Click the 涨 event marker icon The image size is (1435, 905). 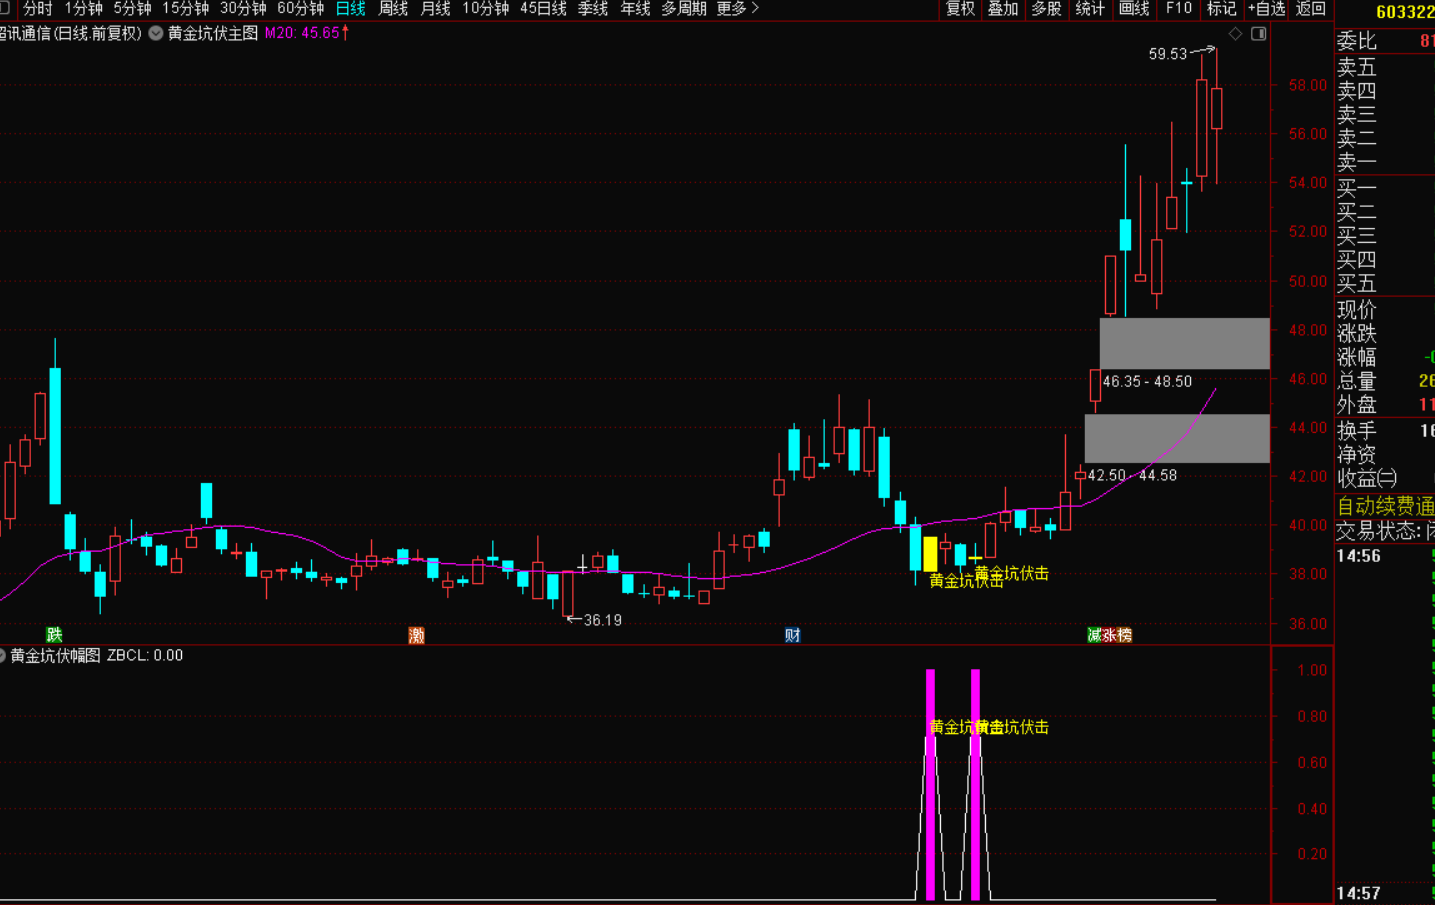[1109, 635]
